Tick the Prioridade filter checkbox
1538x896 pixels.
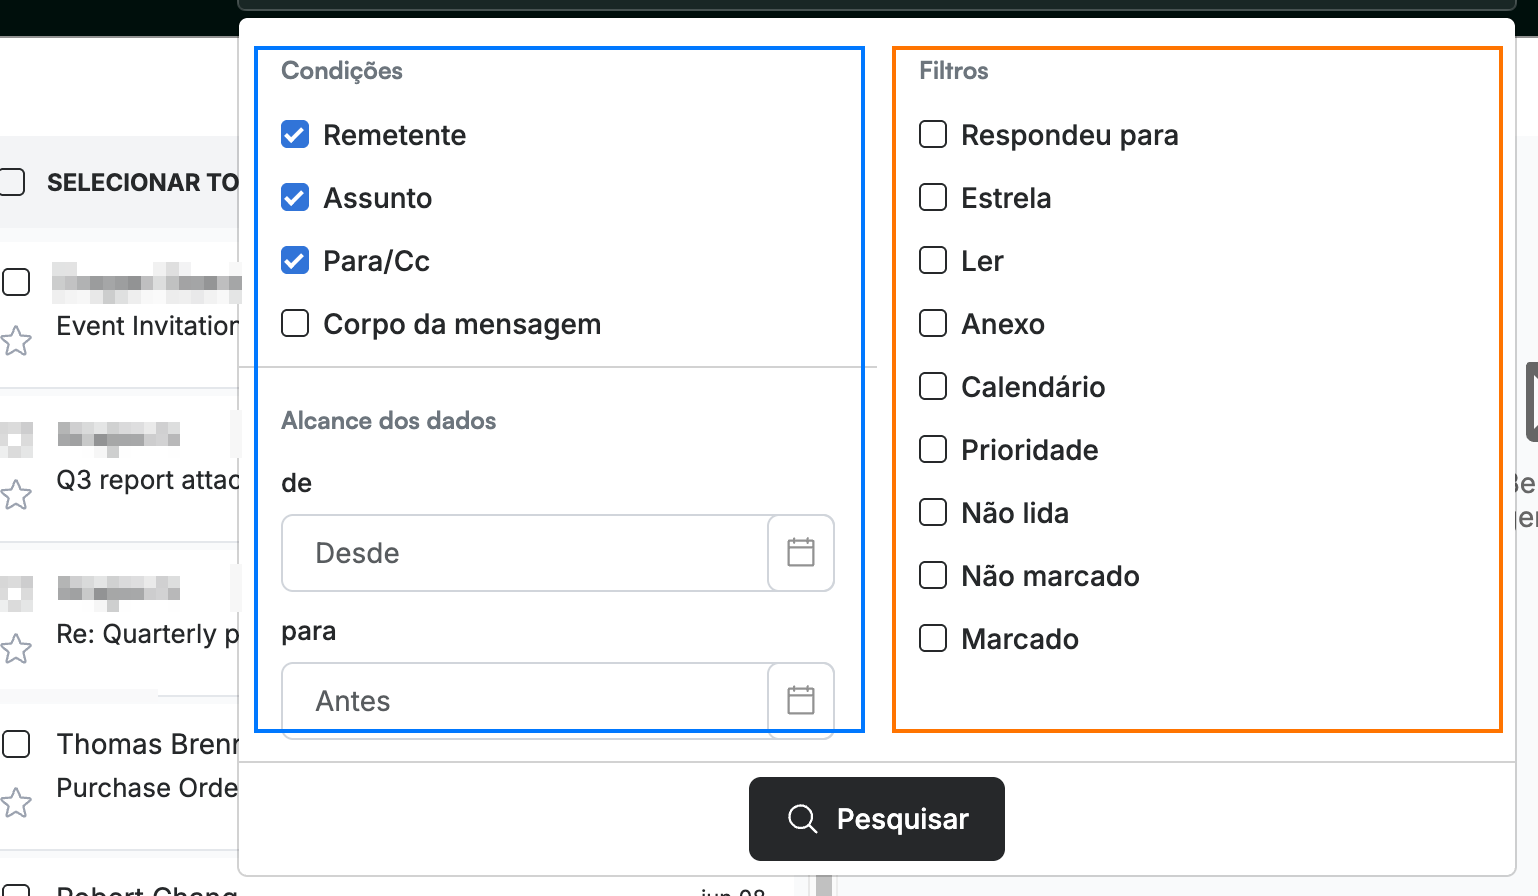pyautogui.click(x=933, y=449)
